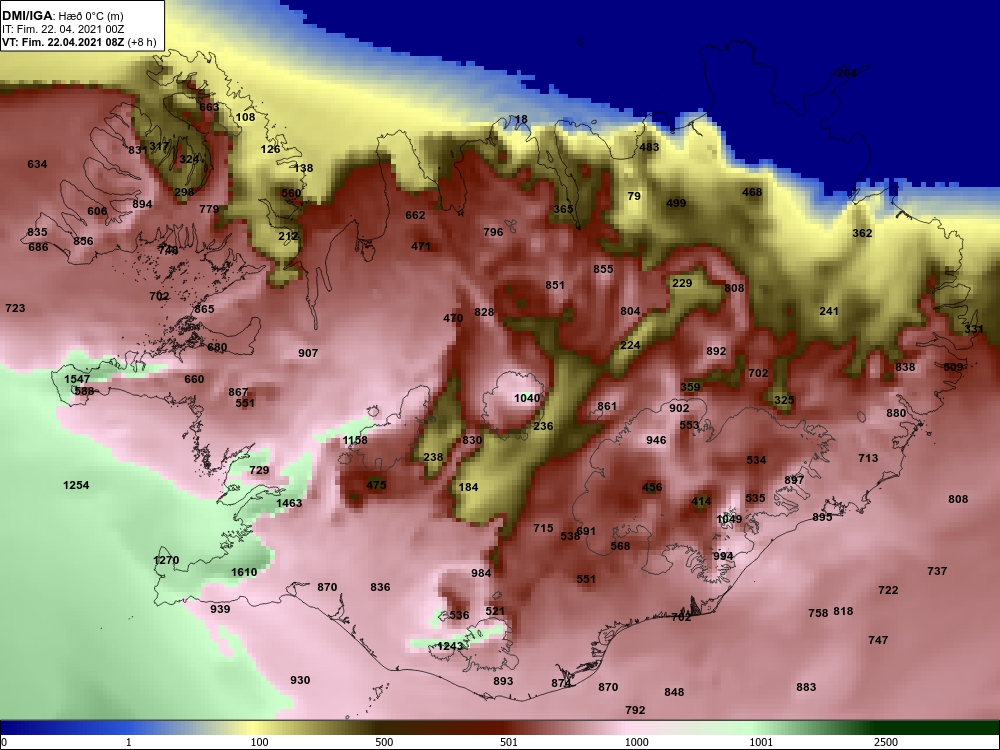Click the map value 236
Viewport: 1000px width, 750px height.
(x=543, y=426)
